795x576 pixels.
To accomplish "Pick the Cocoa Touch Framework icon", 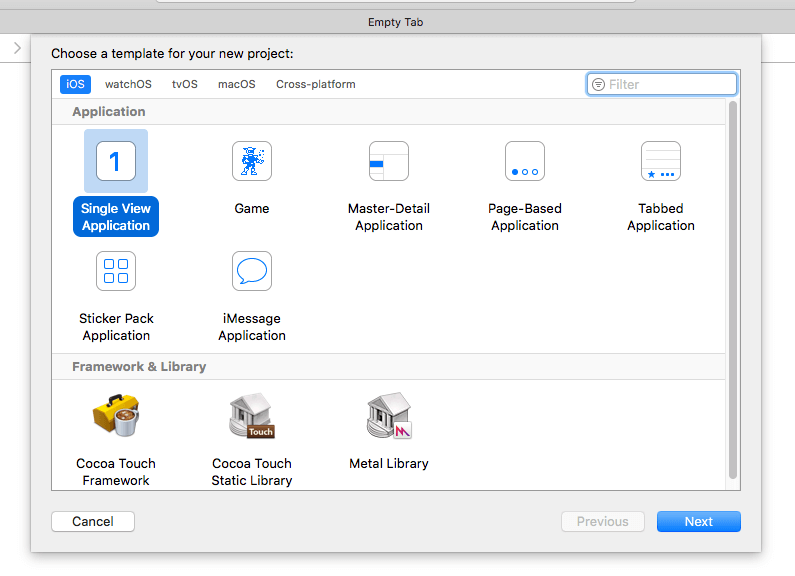I will tap(116, 417).
